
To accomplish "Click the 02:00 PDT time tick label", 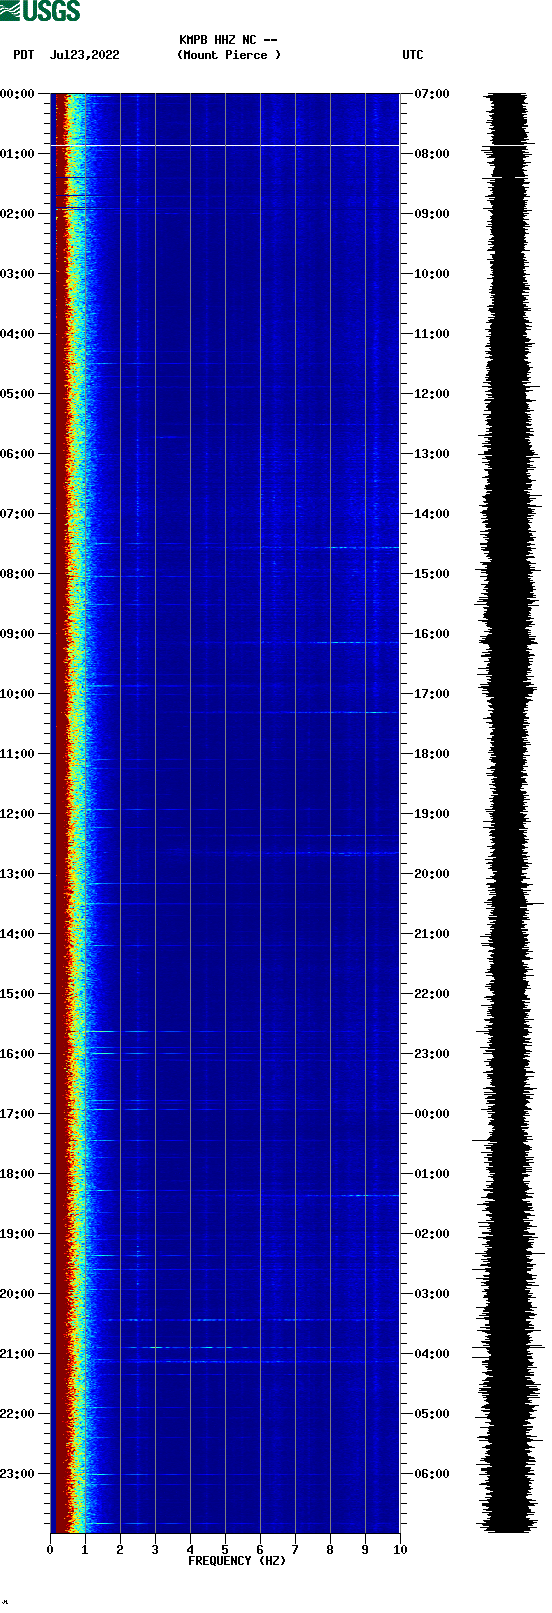I will pos(17,214).
